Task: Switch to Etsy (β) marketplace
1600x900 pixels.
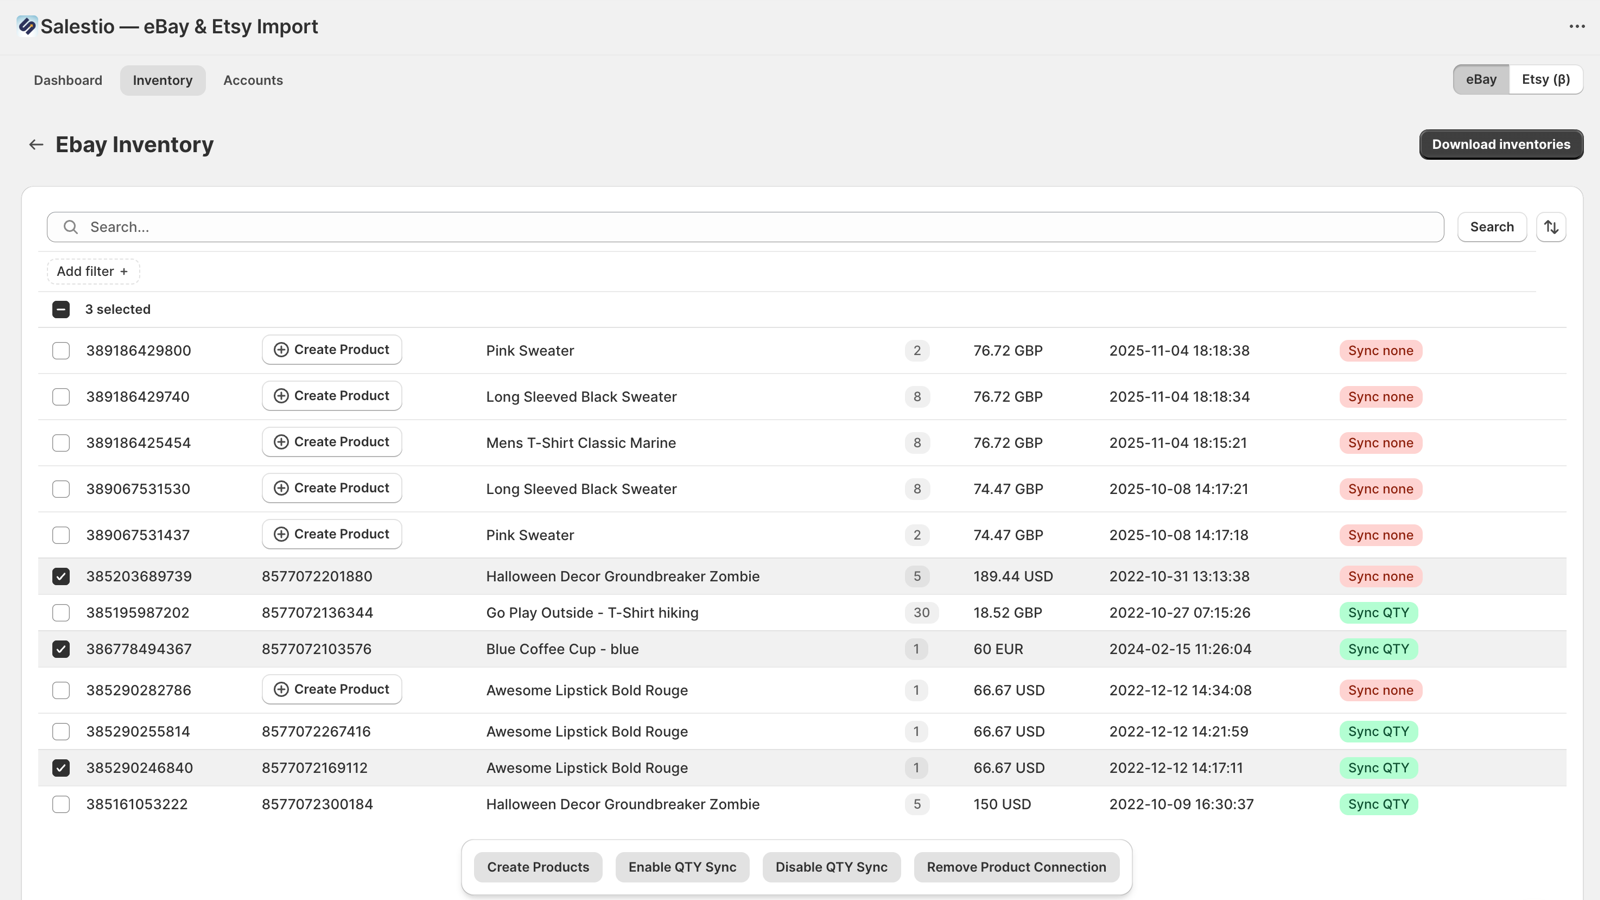Action: coord(1545,79)
